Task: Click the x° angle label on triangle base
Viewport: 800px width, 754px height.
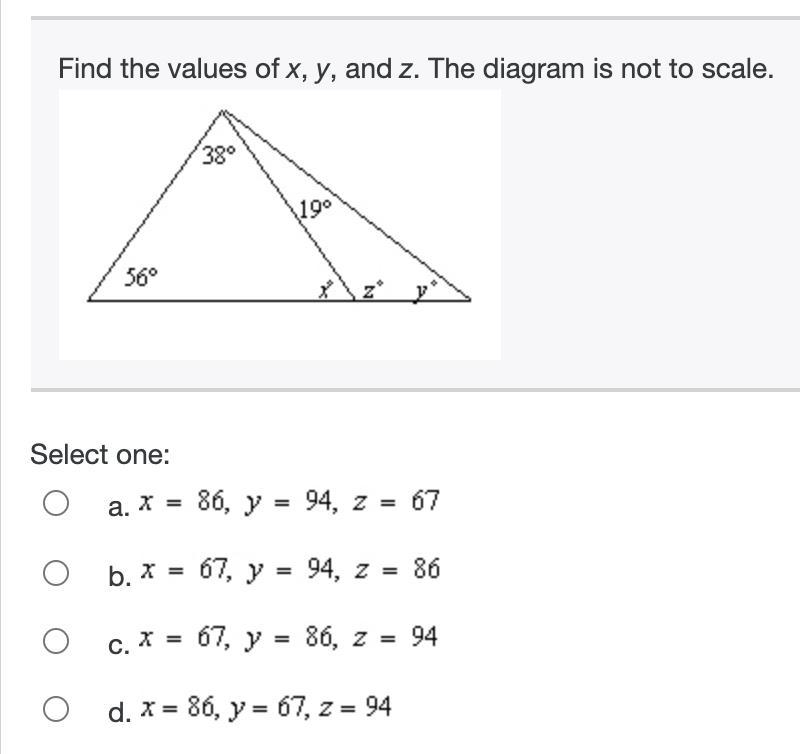Action: coord(326,290)
